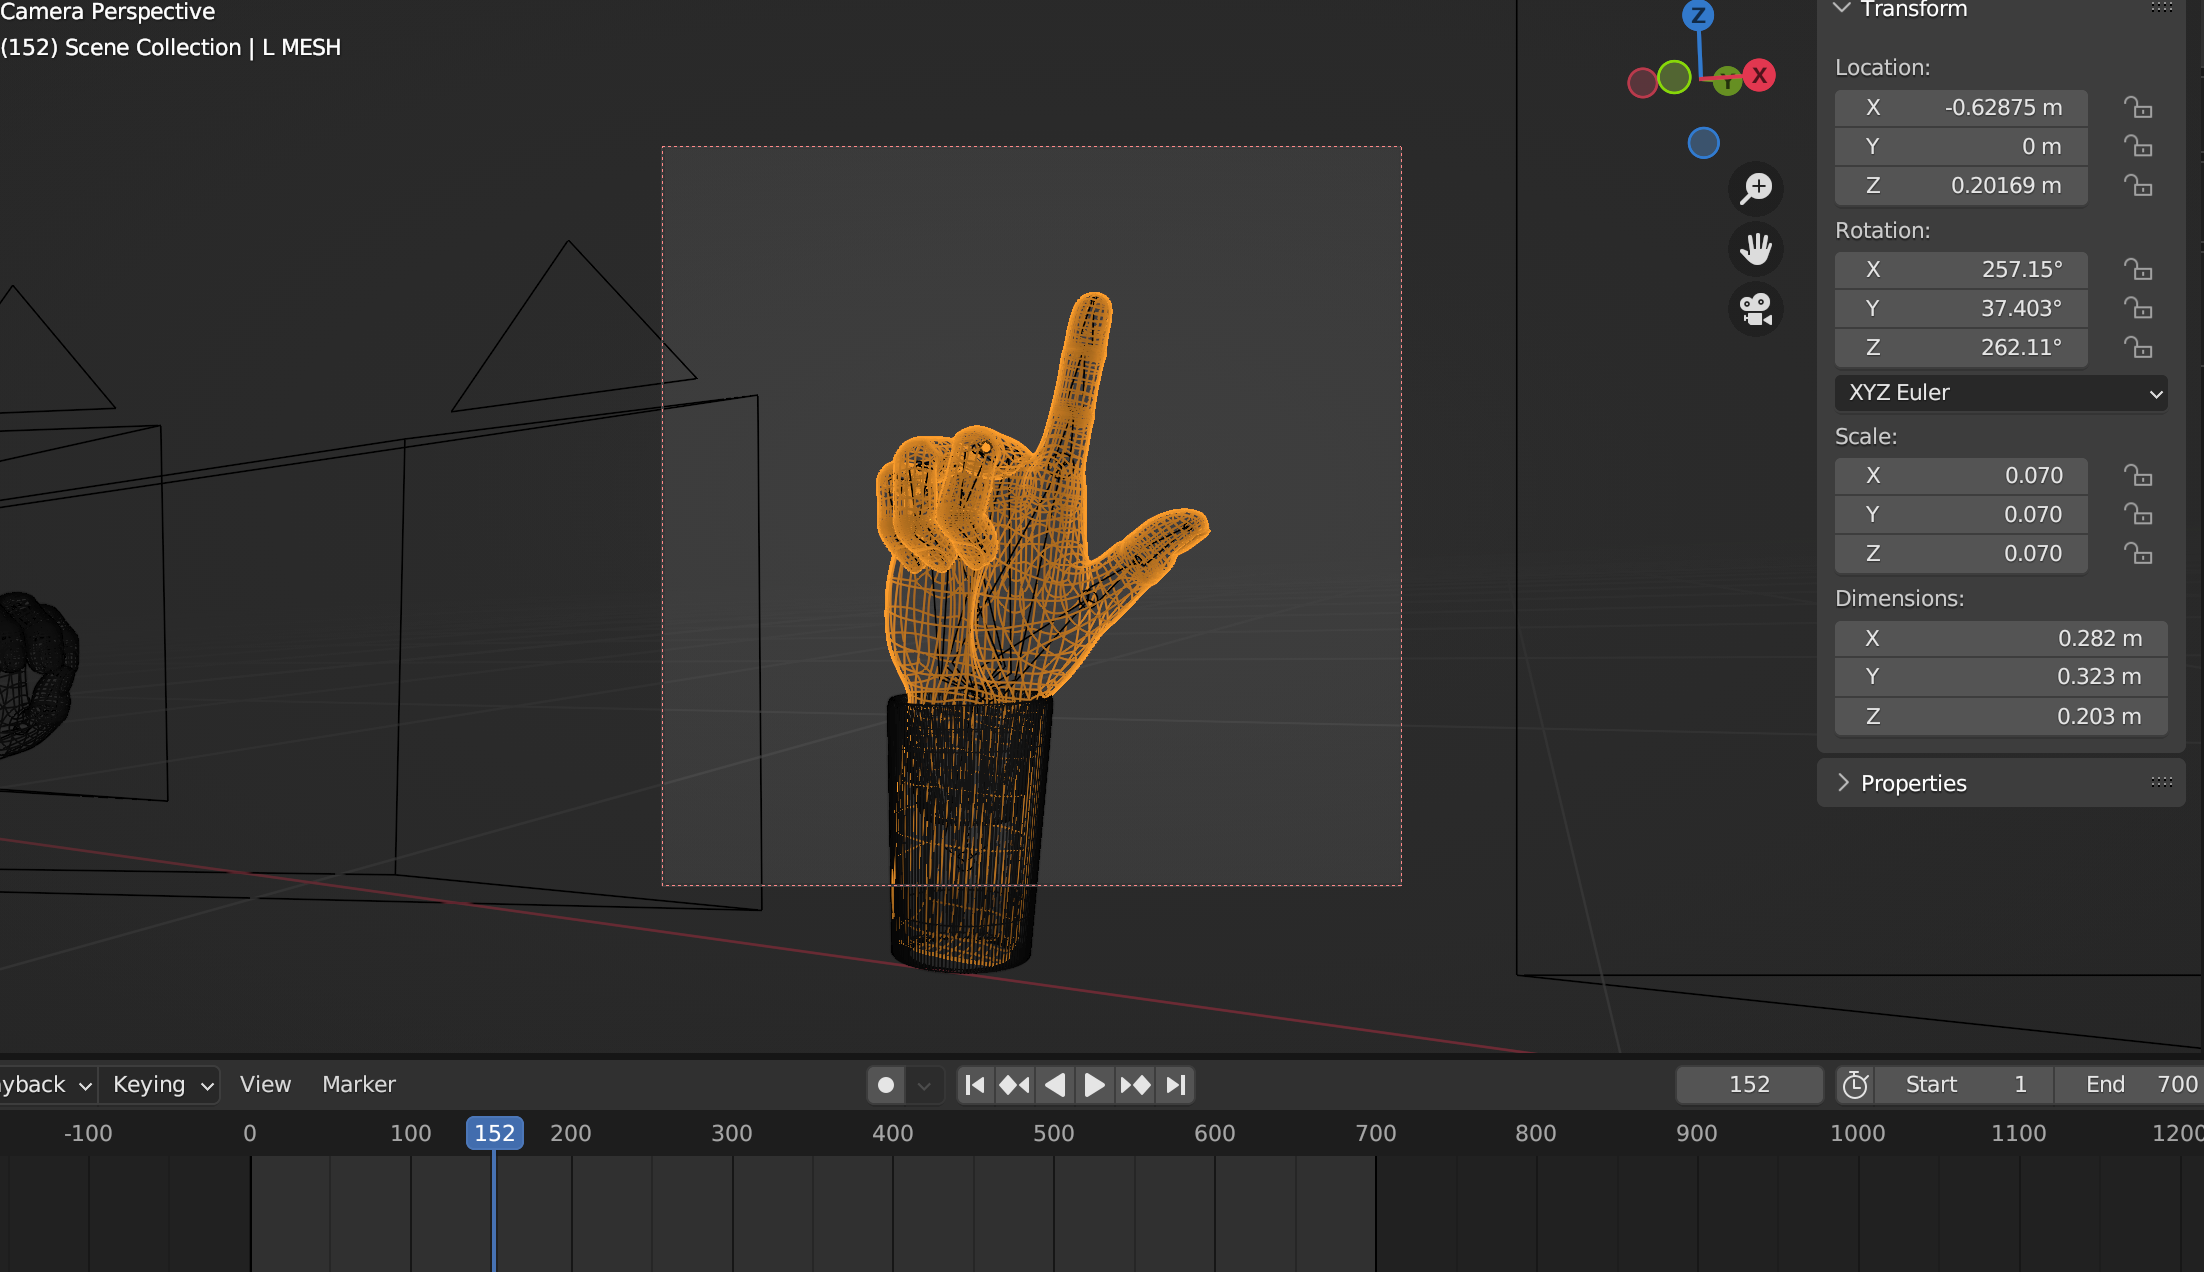Toggle the Rotation Z lock icon
Viewport: 2204px width, 1272px height.
(2138, 347)
